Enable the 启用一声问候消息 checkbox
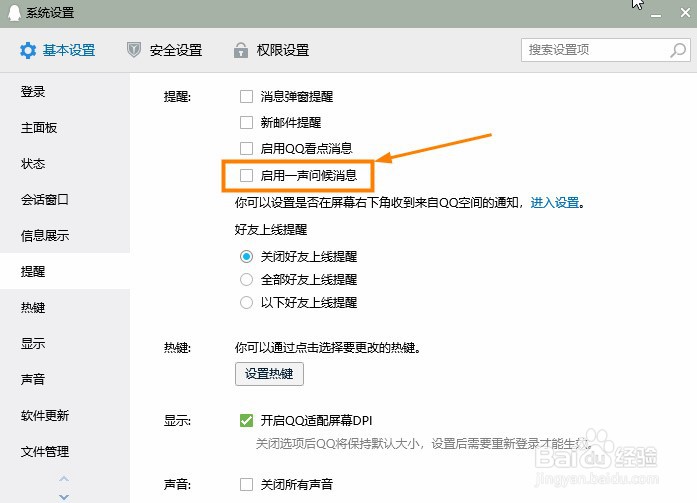Screen dimensions: 697x503 (x=246, y=176)
